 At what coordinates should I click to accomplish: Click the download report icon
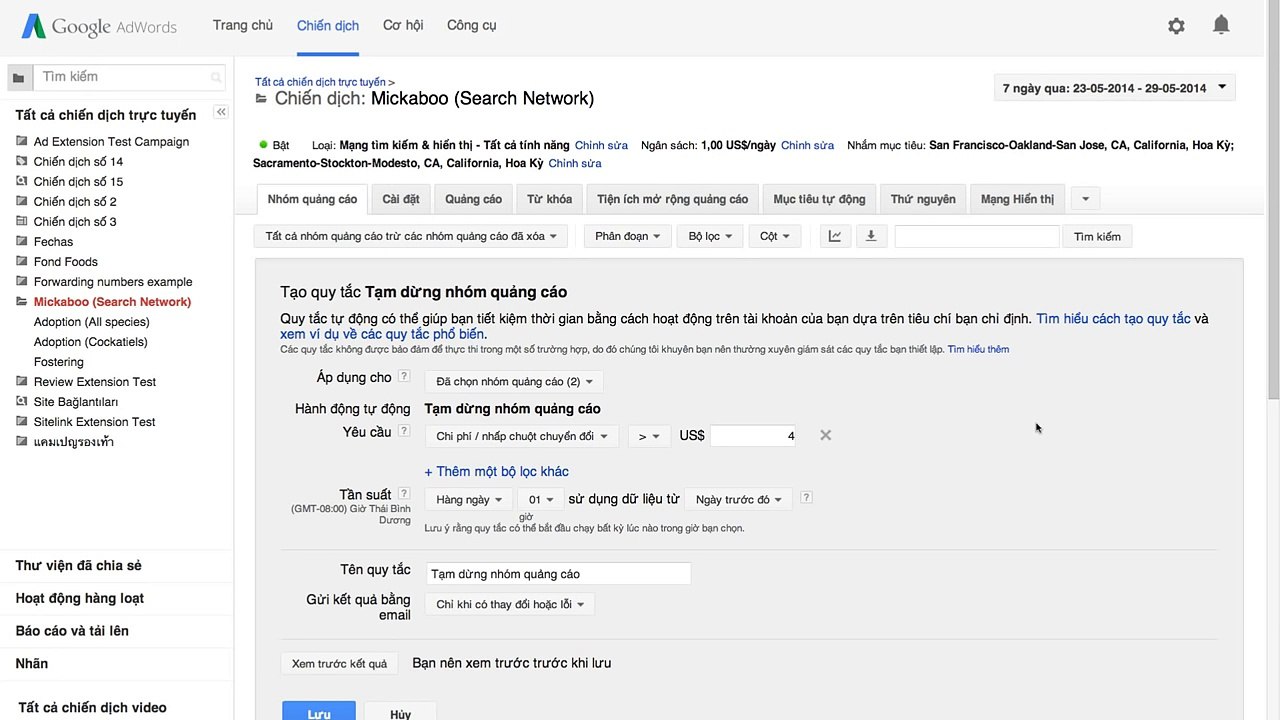click(871, 236)
